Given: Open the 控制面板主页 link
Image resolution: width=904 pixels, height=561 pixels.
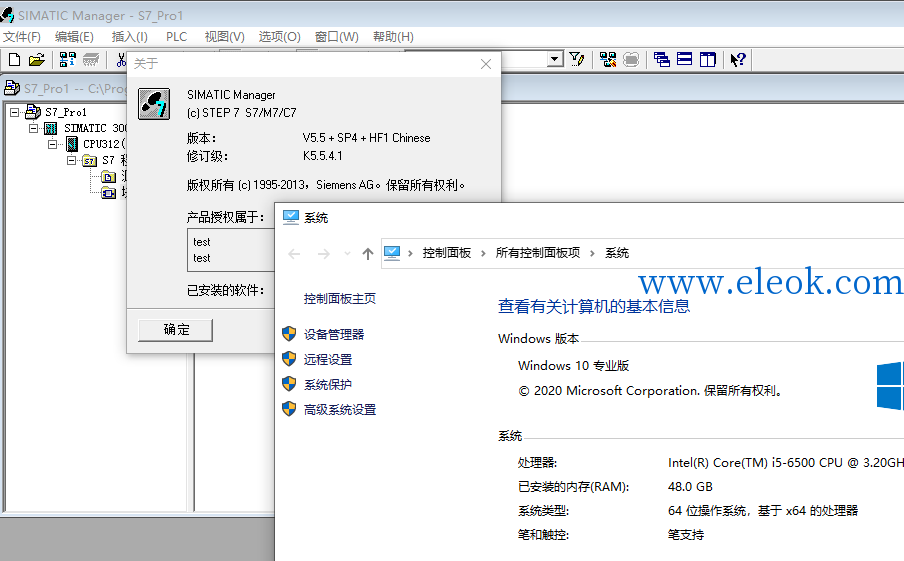Looking at the screenshot, I should tap(340, 299).
